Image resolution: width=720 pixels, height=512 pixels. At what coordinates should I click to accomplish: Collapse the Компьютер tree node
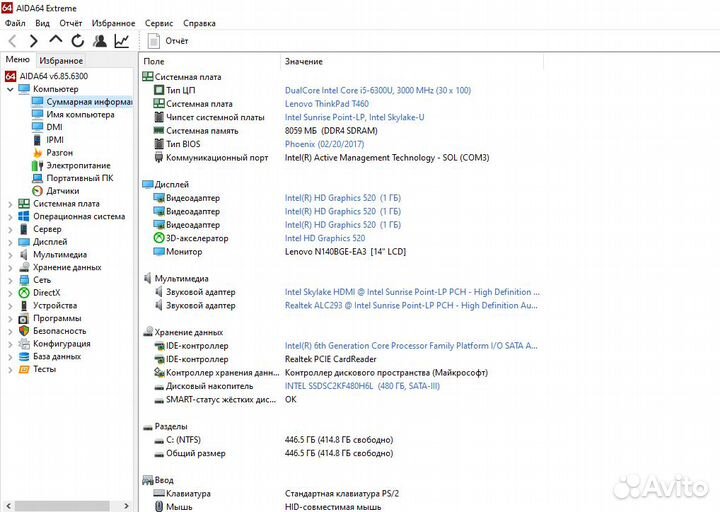[10, 89]
